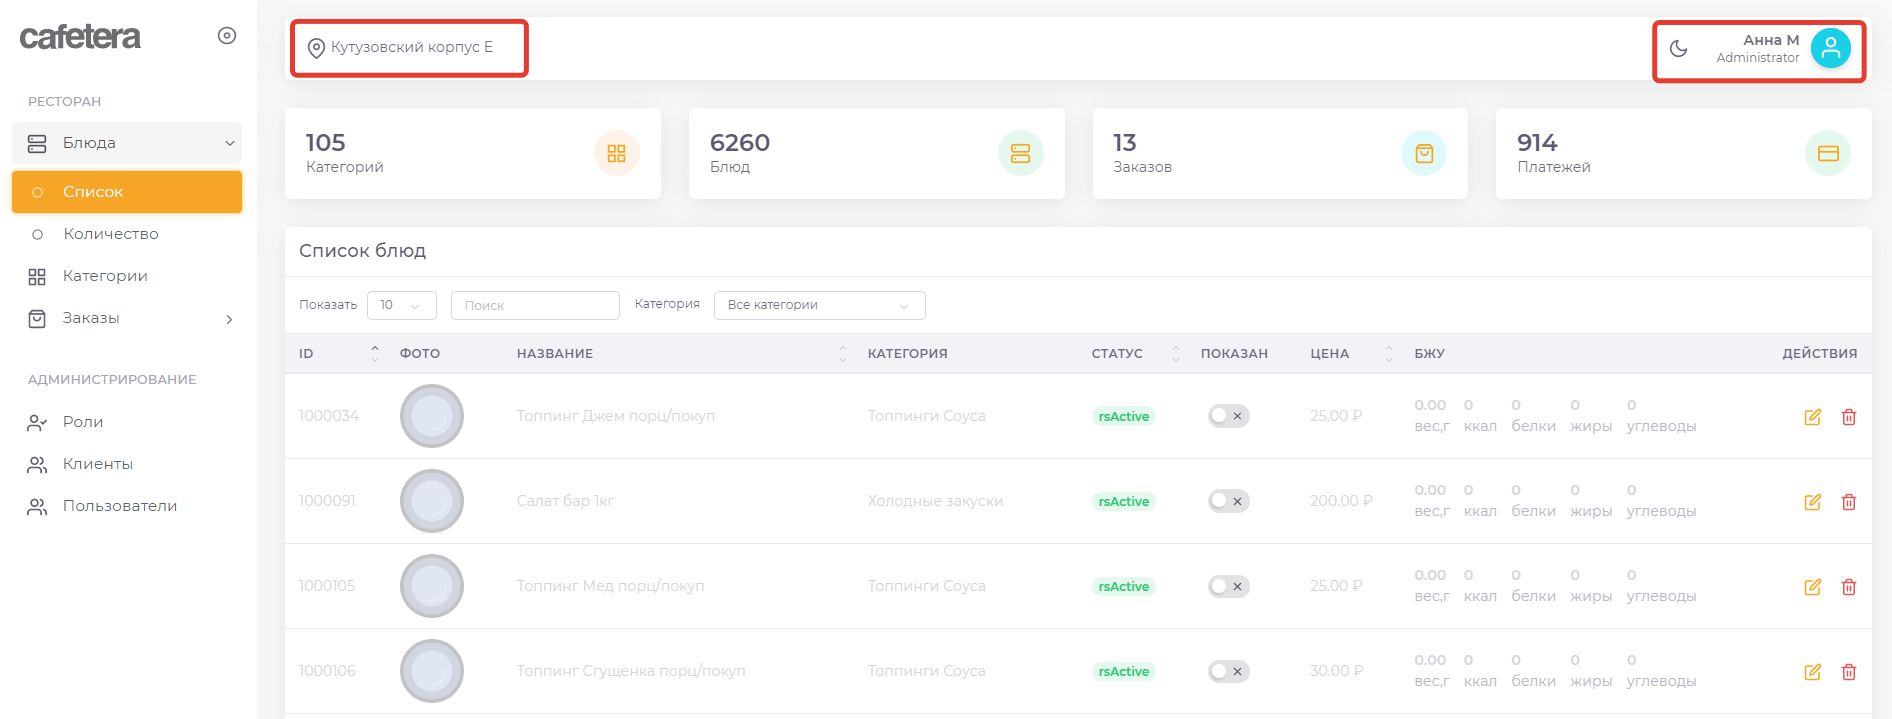Open the Показать rows count dropdown
The width and height of the screenshot is (1892, 719).
[x=401, y=305]
